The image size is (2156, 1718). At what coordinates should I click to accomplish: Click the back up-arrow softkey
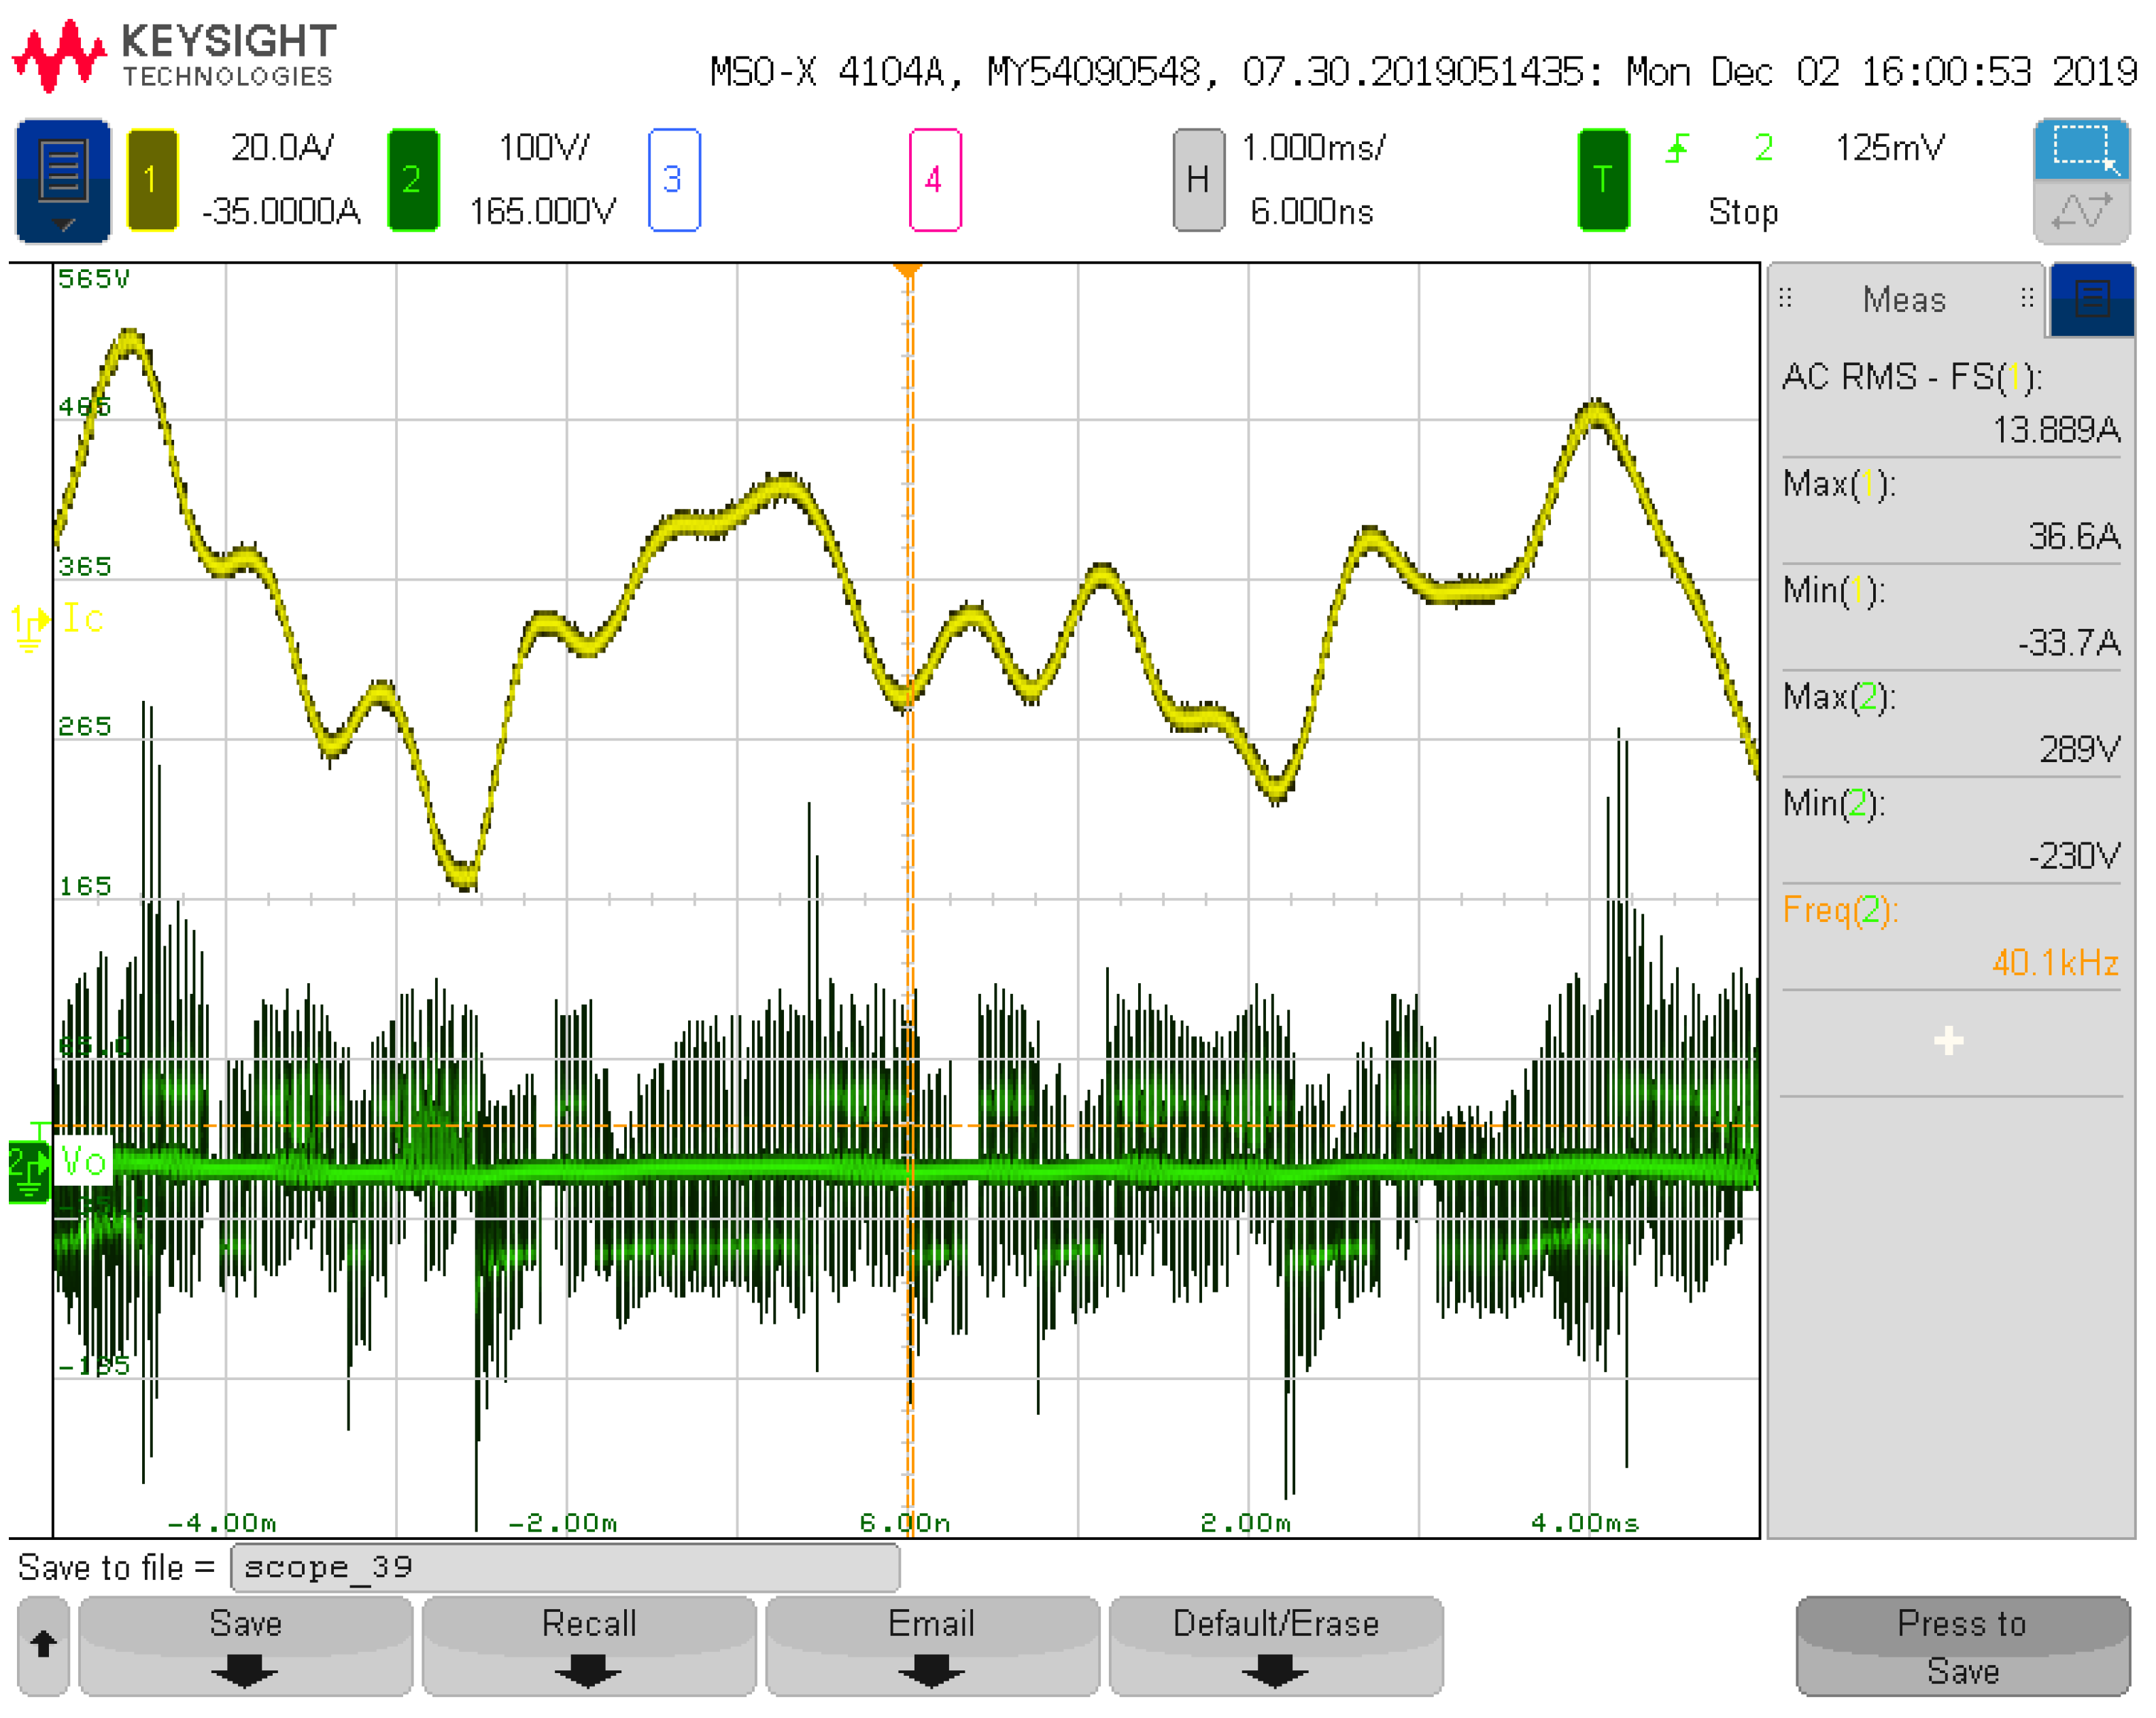(43, 1645)
